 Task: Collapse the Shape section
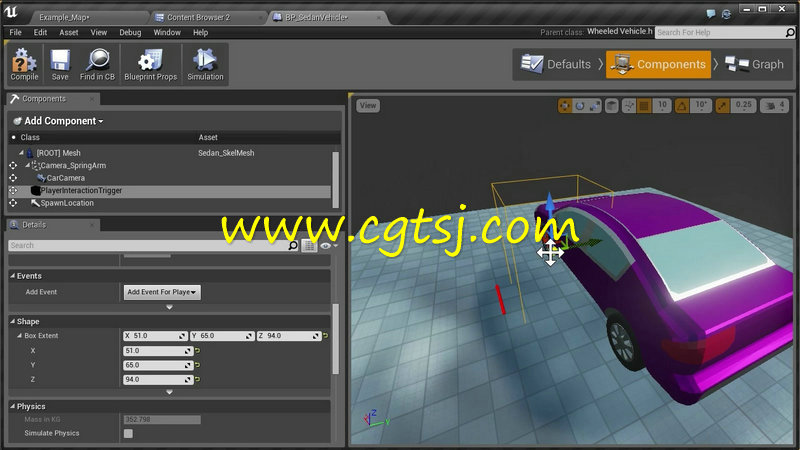click(13, 322)
